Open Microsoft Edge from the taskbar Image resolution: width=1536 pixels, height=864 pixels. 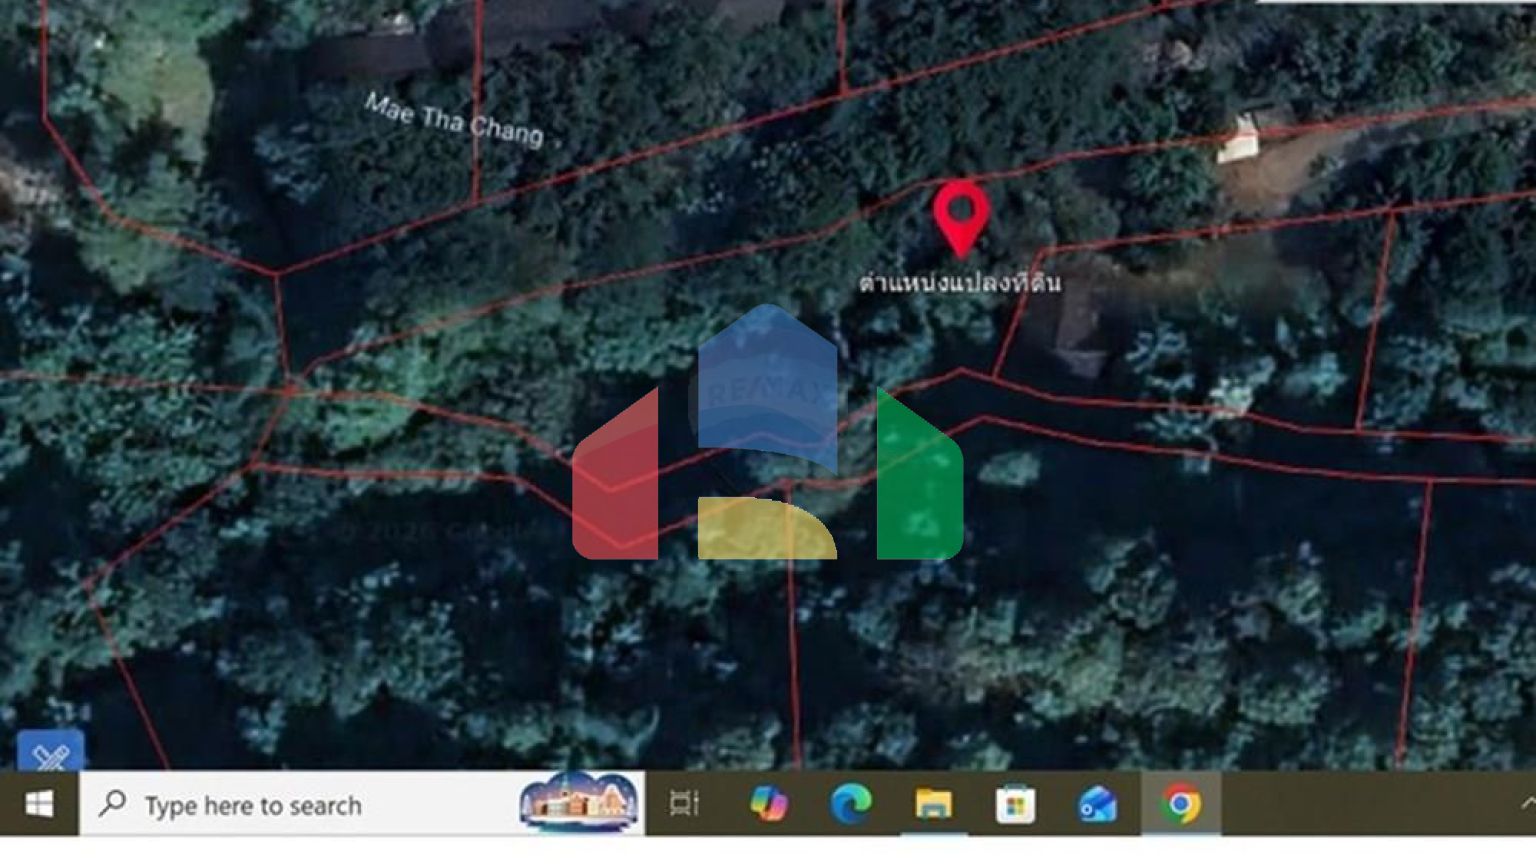(850, 804)
